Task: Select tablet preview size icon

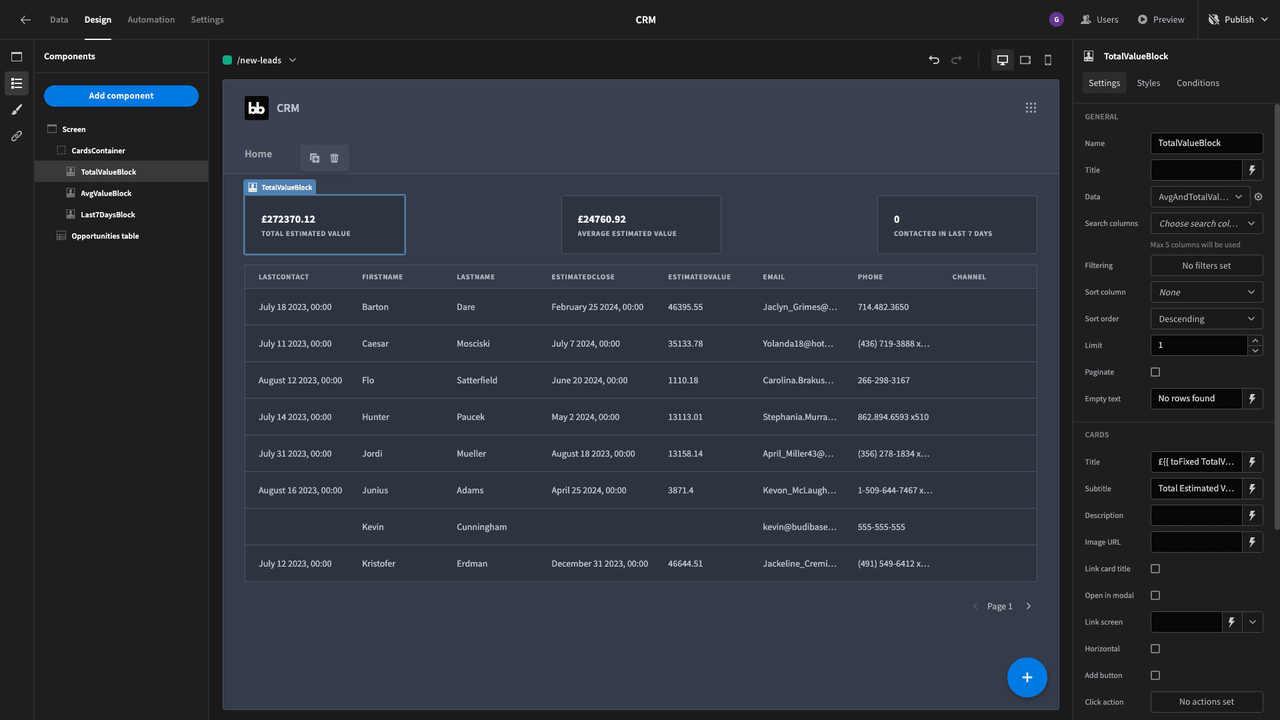Action: 1025,60
